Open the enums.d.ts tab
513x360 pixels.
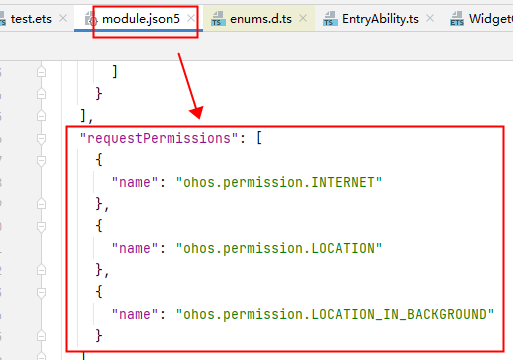[261, 19]
